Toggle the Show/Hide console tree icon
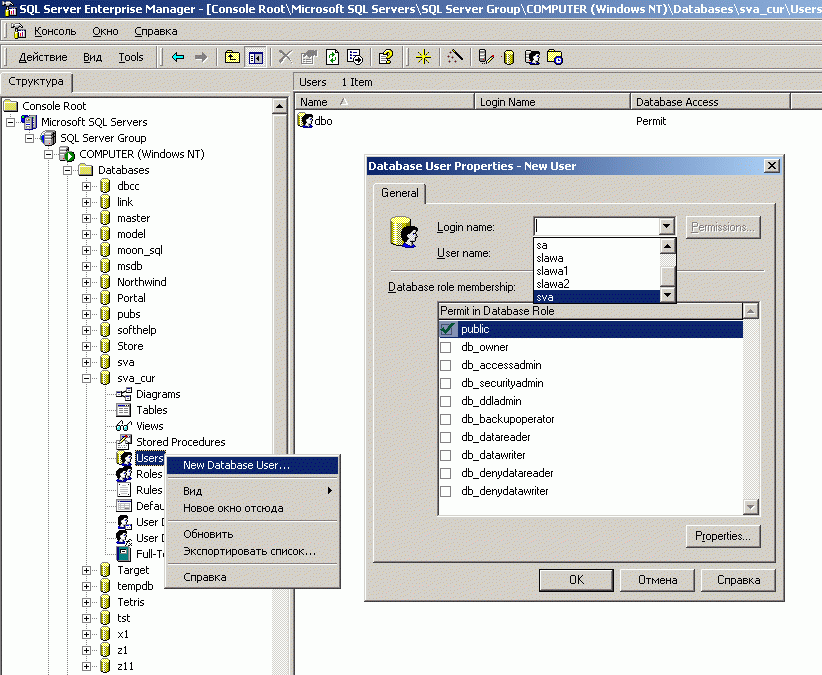The height and width of the screenshot is (675, 822). [x=256, y=57]
